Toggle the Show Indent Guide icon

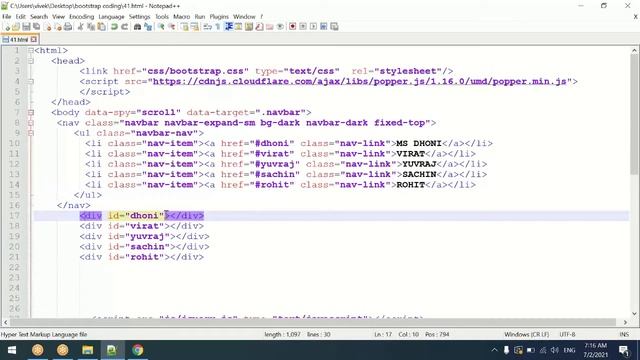[229, 27]
